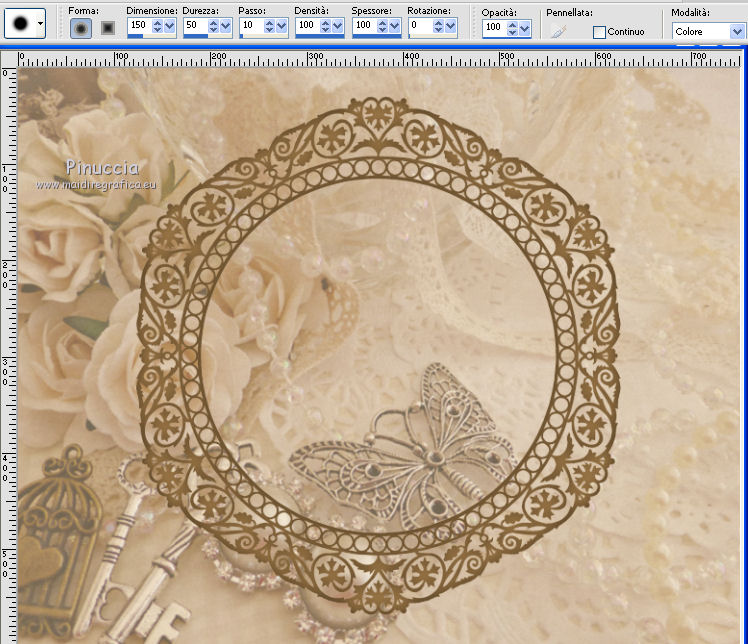Select the square brush shape
748x644 pixels.
[x=108, y=29]
